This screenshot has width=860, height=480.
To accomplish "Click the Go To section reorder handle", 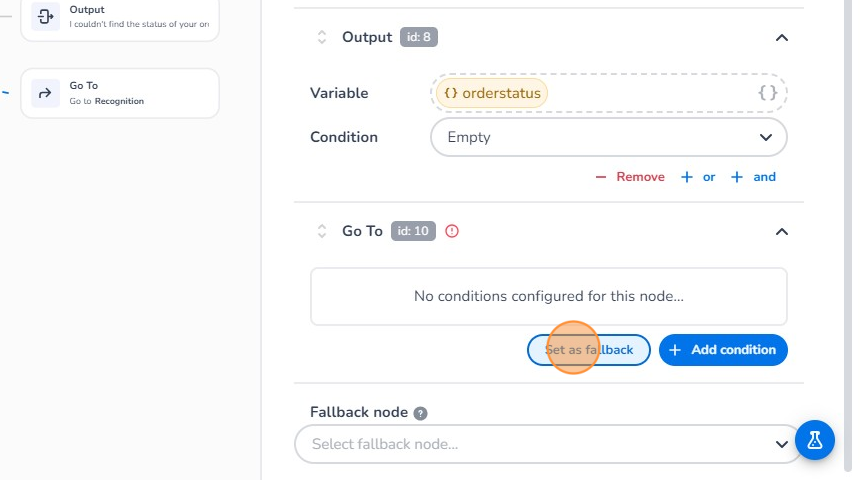I will coord(322,231).
